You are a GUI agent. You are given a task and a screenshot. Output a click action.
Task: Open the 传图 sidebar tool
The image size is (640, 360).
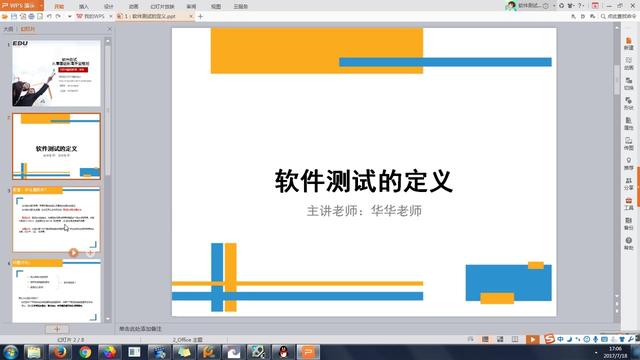[x=629, y=143]
